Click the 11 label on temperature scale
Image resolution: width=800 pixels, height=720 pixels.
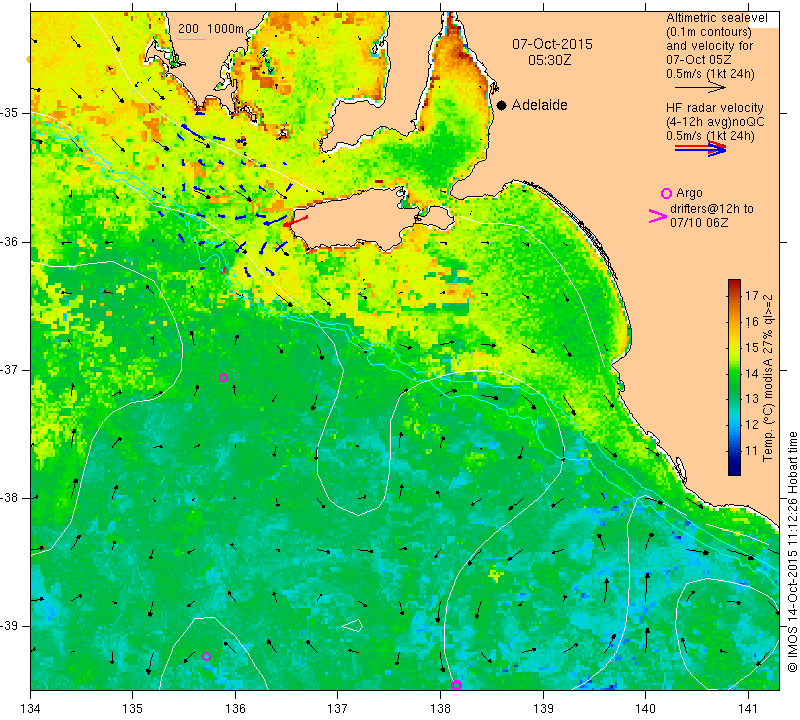tap(752, 451)
